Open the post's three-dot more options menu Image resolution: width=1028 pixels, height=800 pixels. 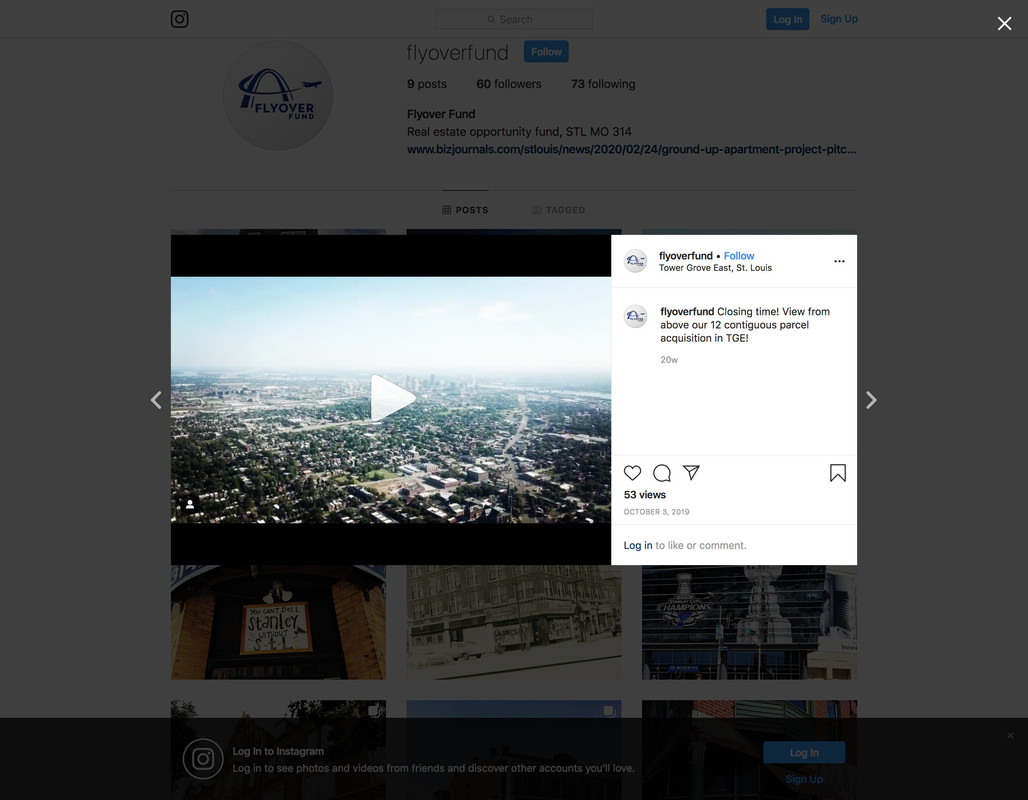pos(839,261)
